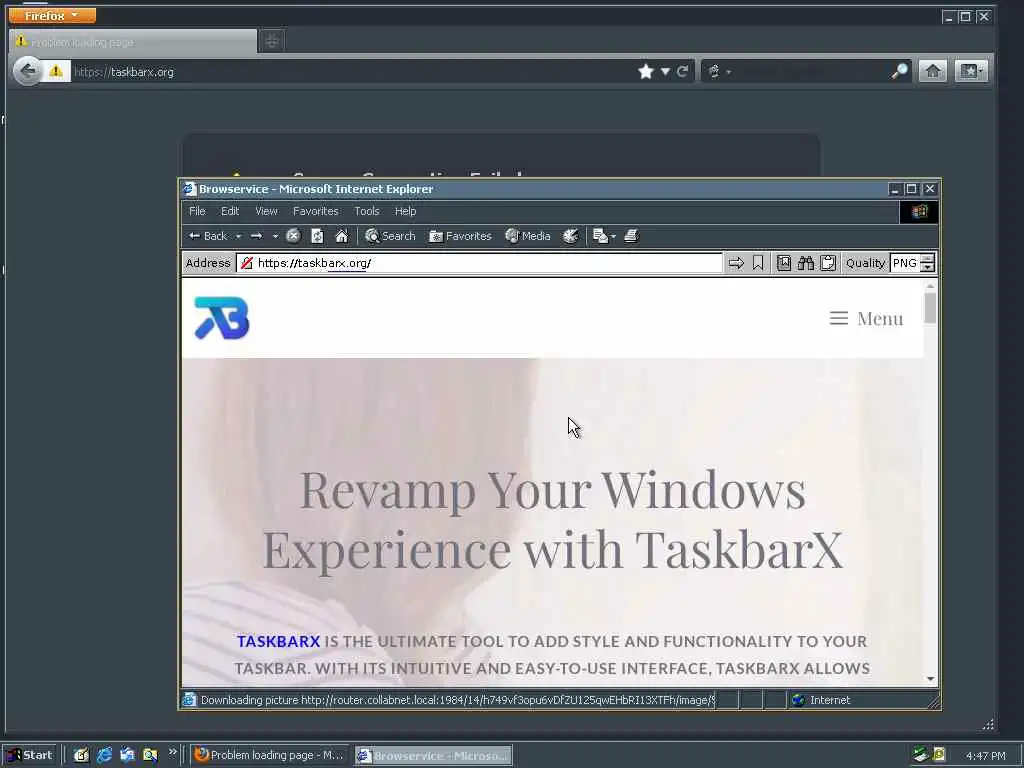Open View menu in Internet Explorer
1024x768 pixels.
tap(266, 211)
